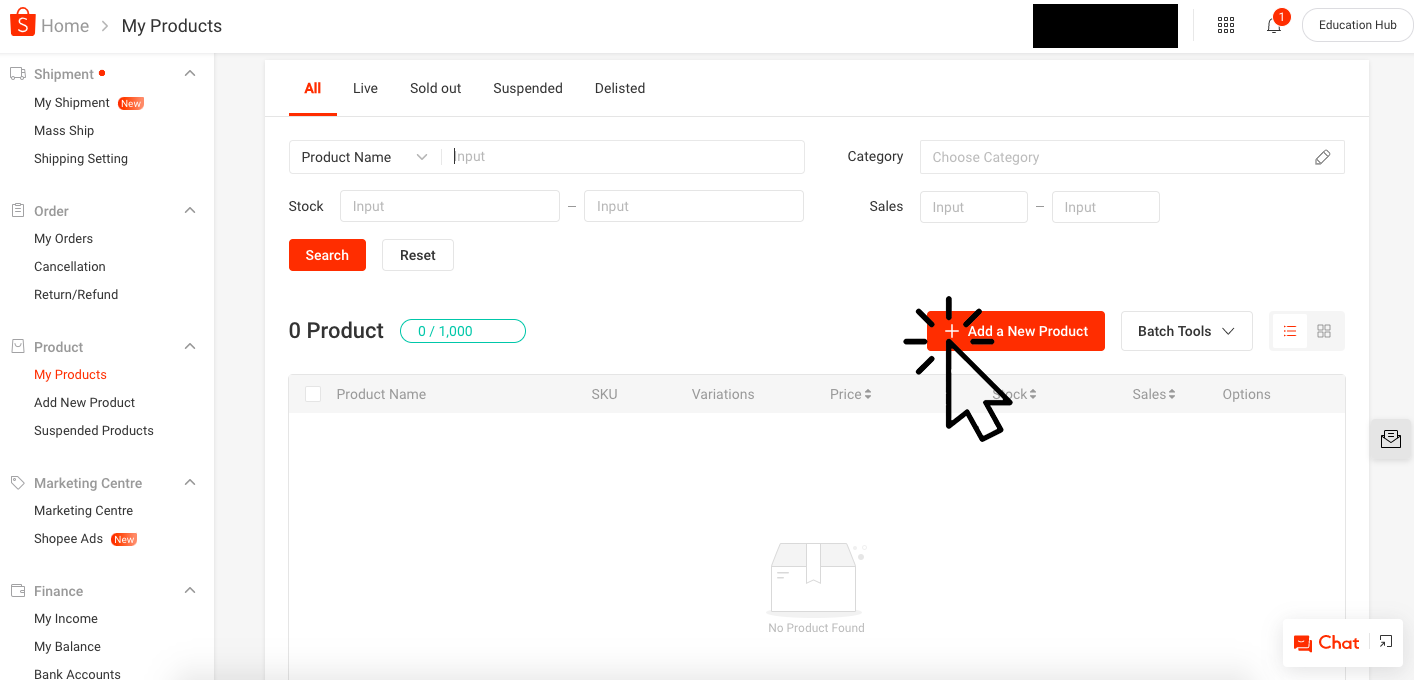This screenshot has width=1414, height=680.
Task: Reset the product filters
Action: click(x=417, y=255)
